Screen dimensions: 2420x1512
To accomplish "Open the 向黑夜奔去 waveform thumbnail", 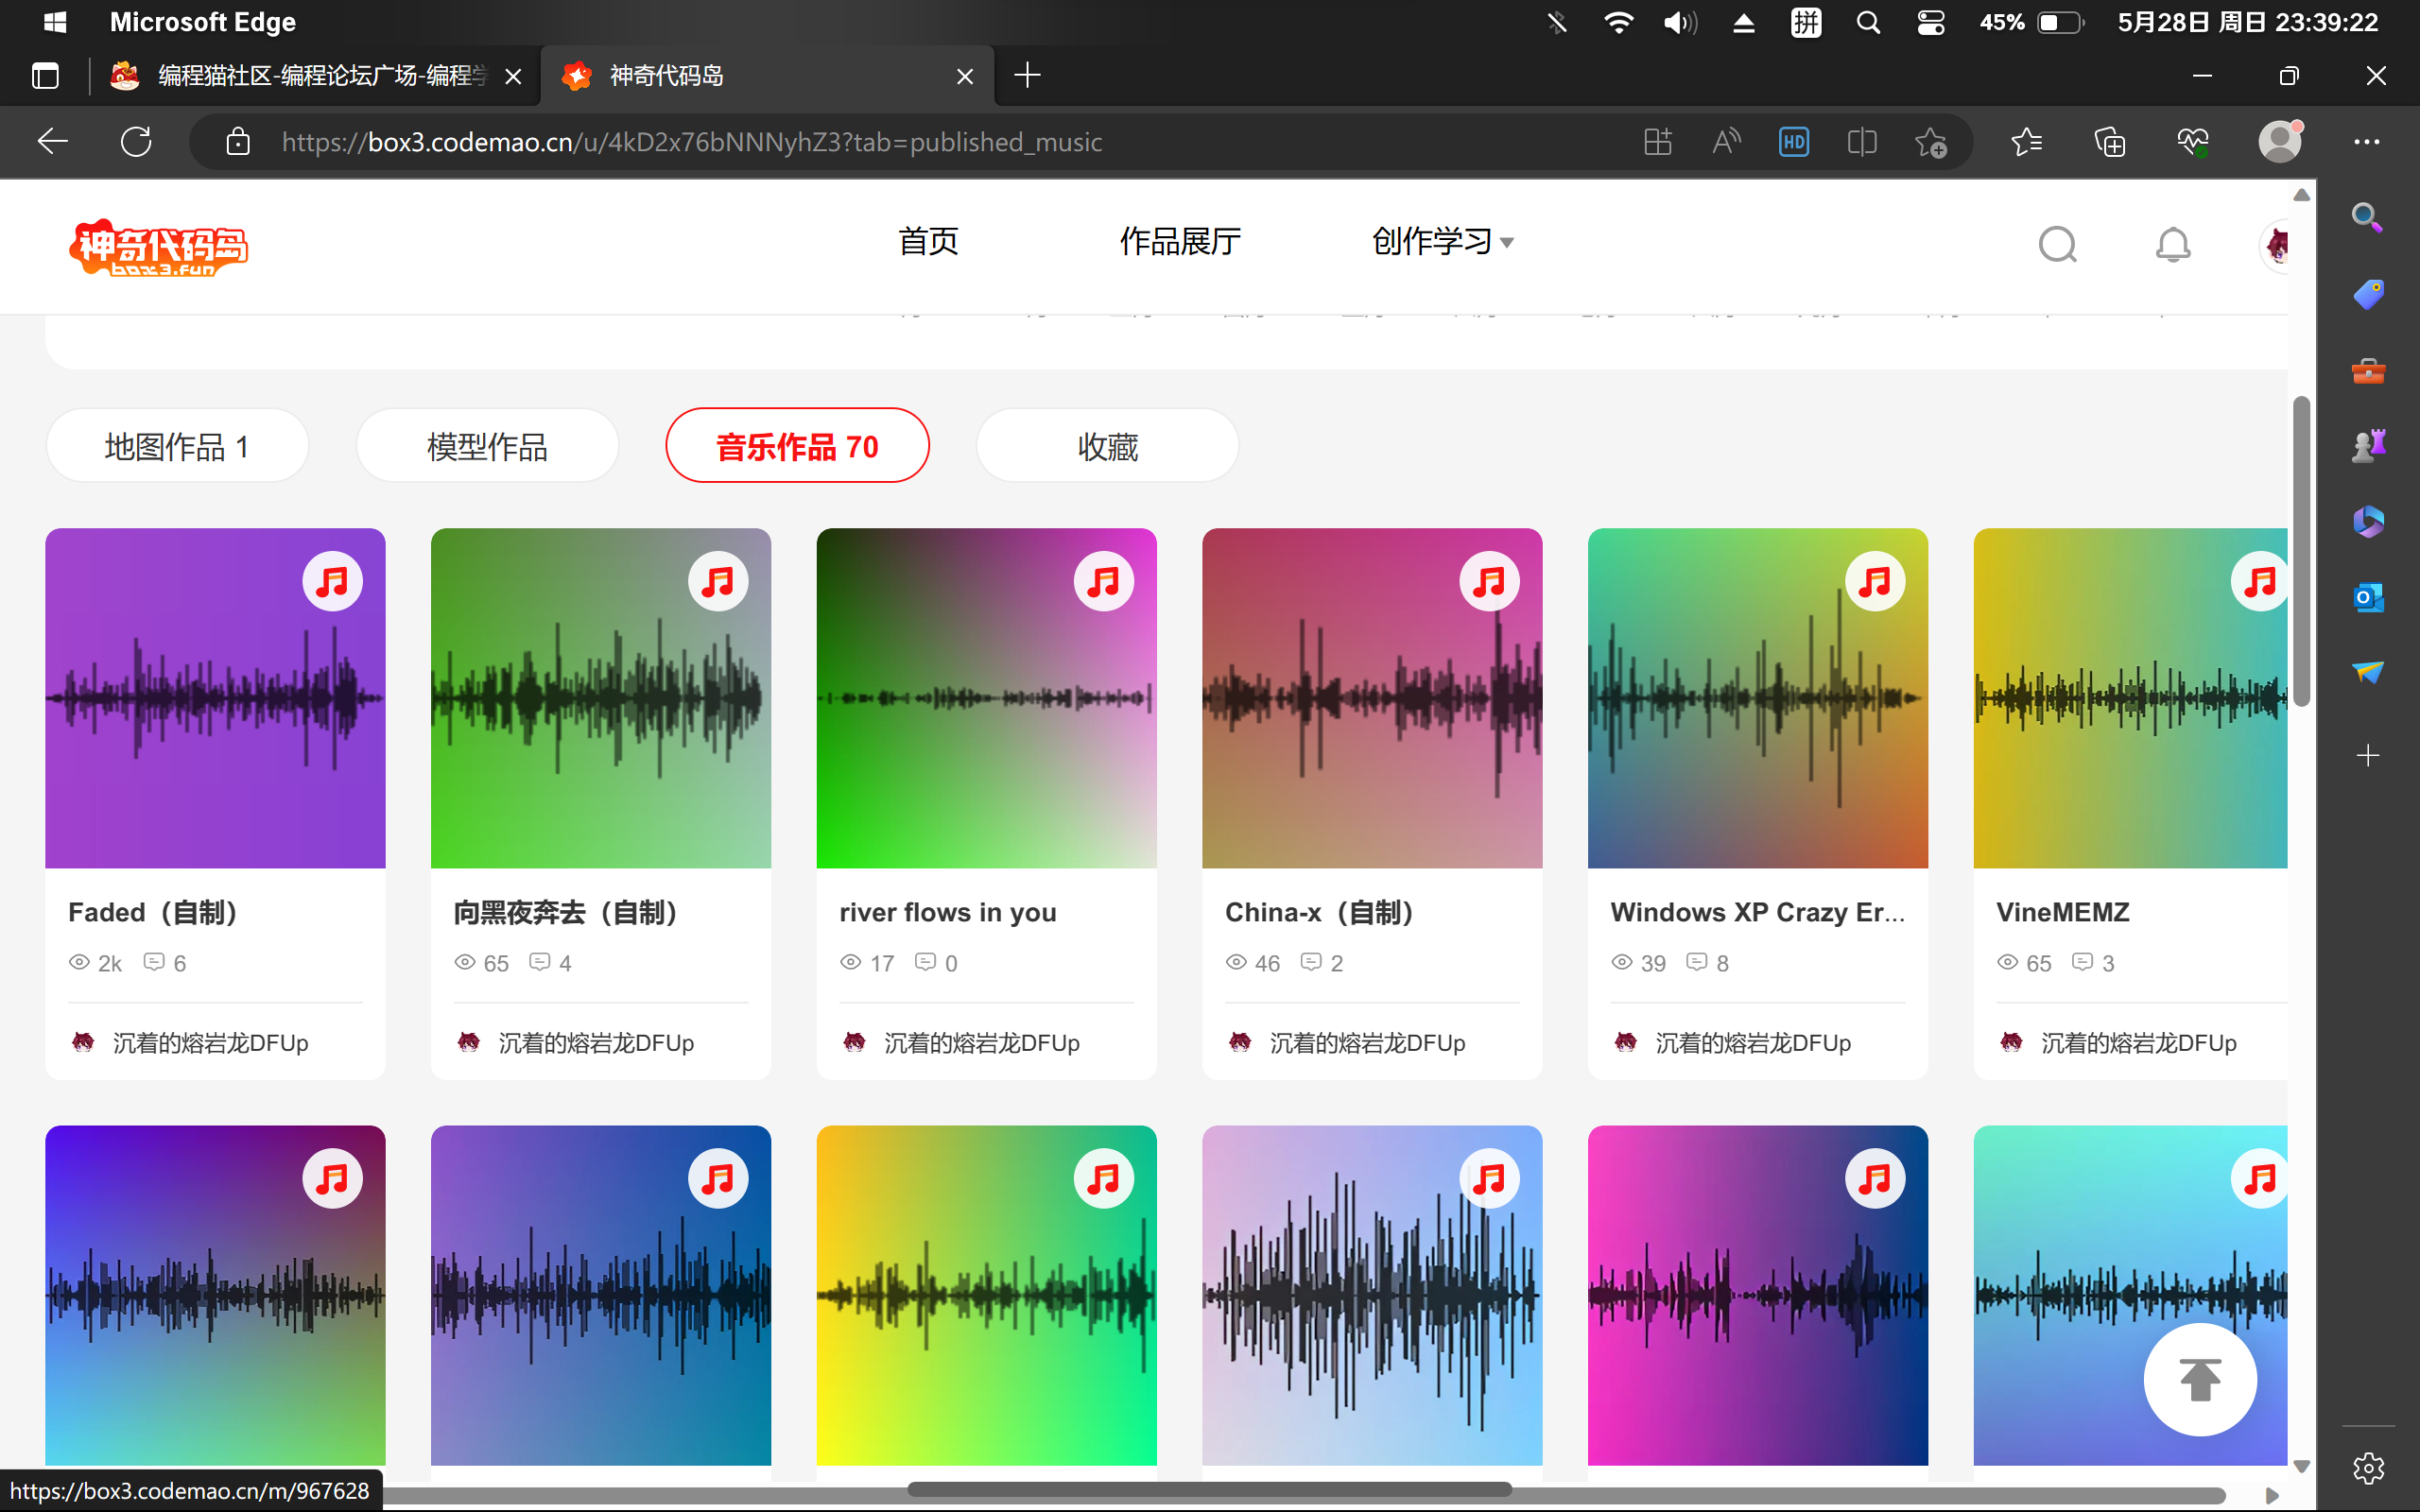I will (601, 698).
